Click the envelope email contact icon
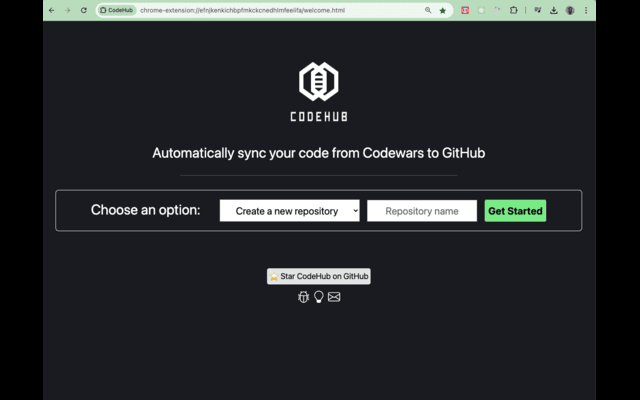Screen dimensions: 640x400 click(x=334, y=297)
